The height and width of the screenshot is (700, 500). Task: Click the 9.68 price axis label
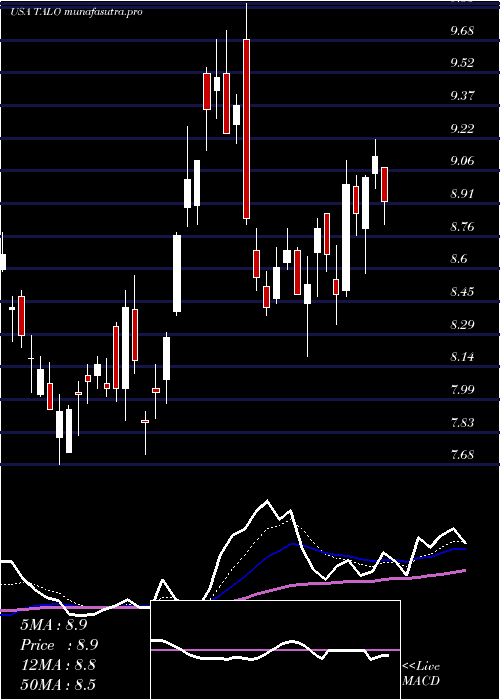click(x=462, y=31)
